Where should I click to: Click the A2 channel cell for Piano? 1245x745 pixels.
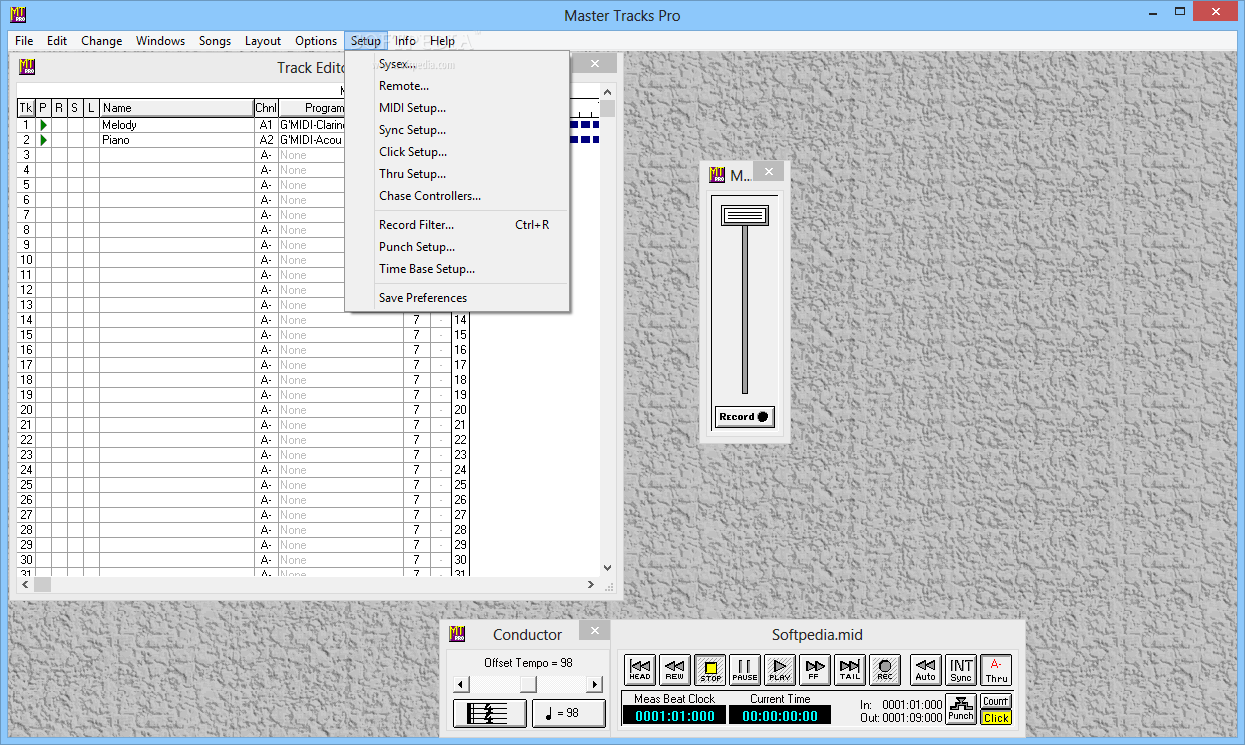(266, 140)
